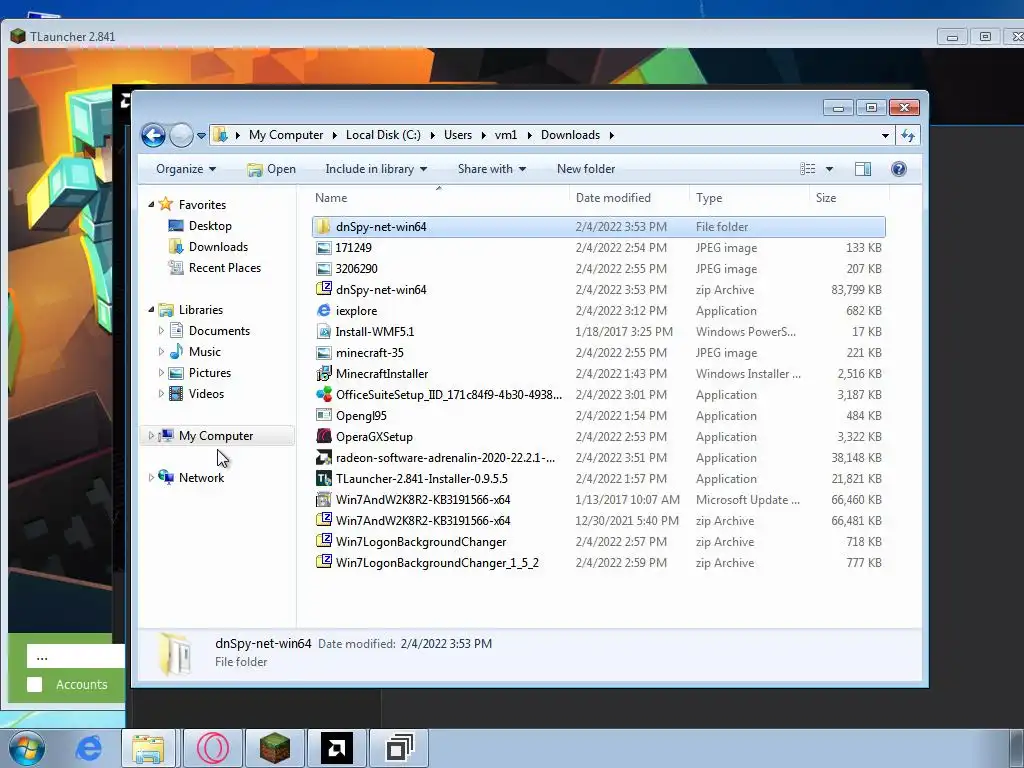This screenshot has width=1024, height=768.
Task: Toggle the preview pane icon
Action: pyautogui.click(x=863, y=169)
